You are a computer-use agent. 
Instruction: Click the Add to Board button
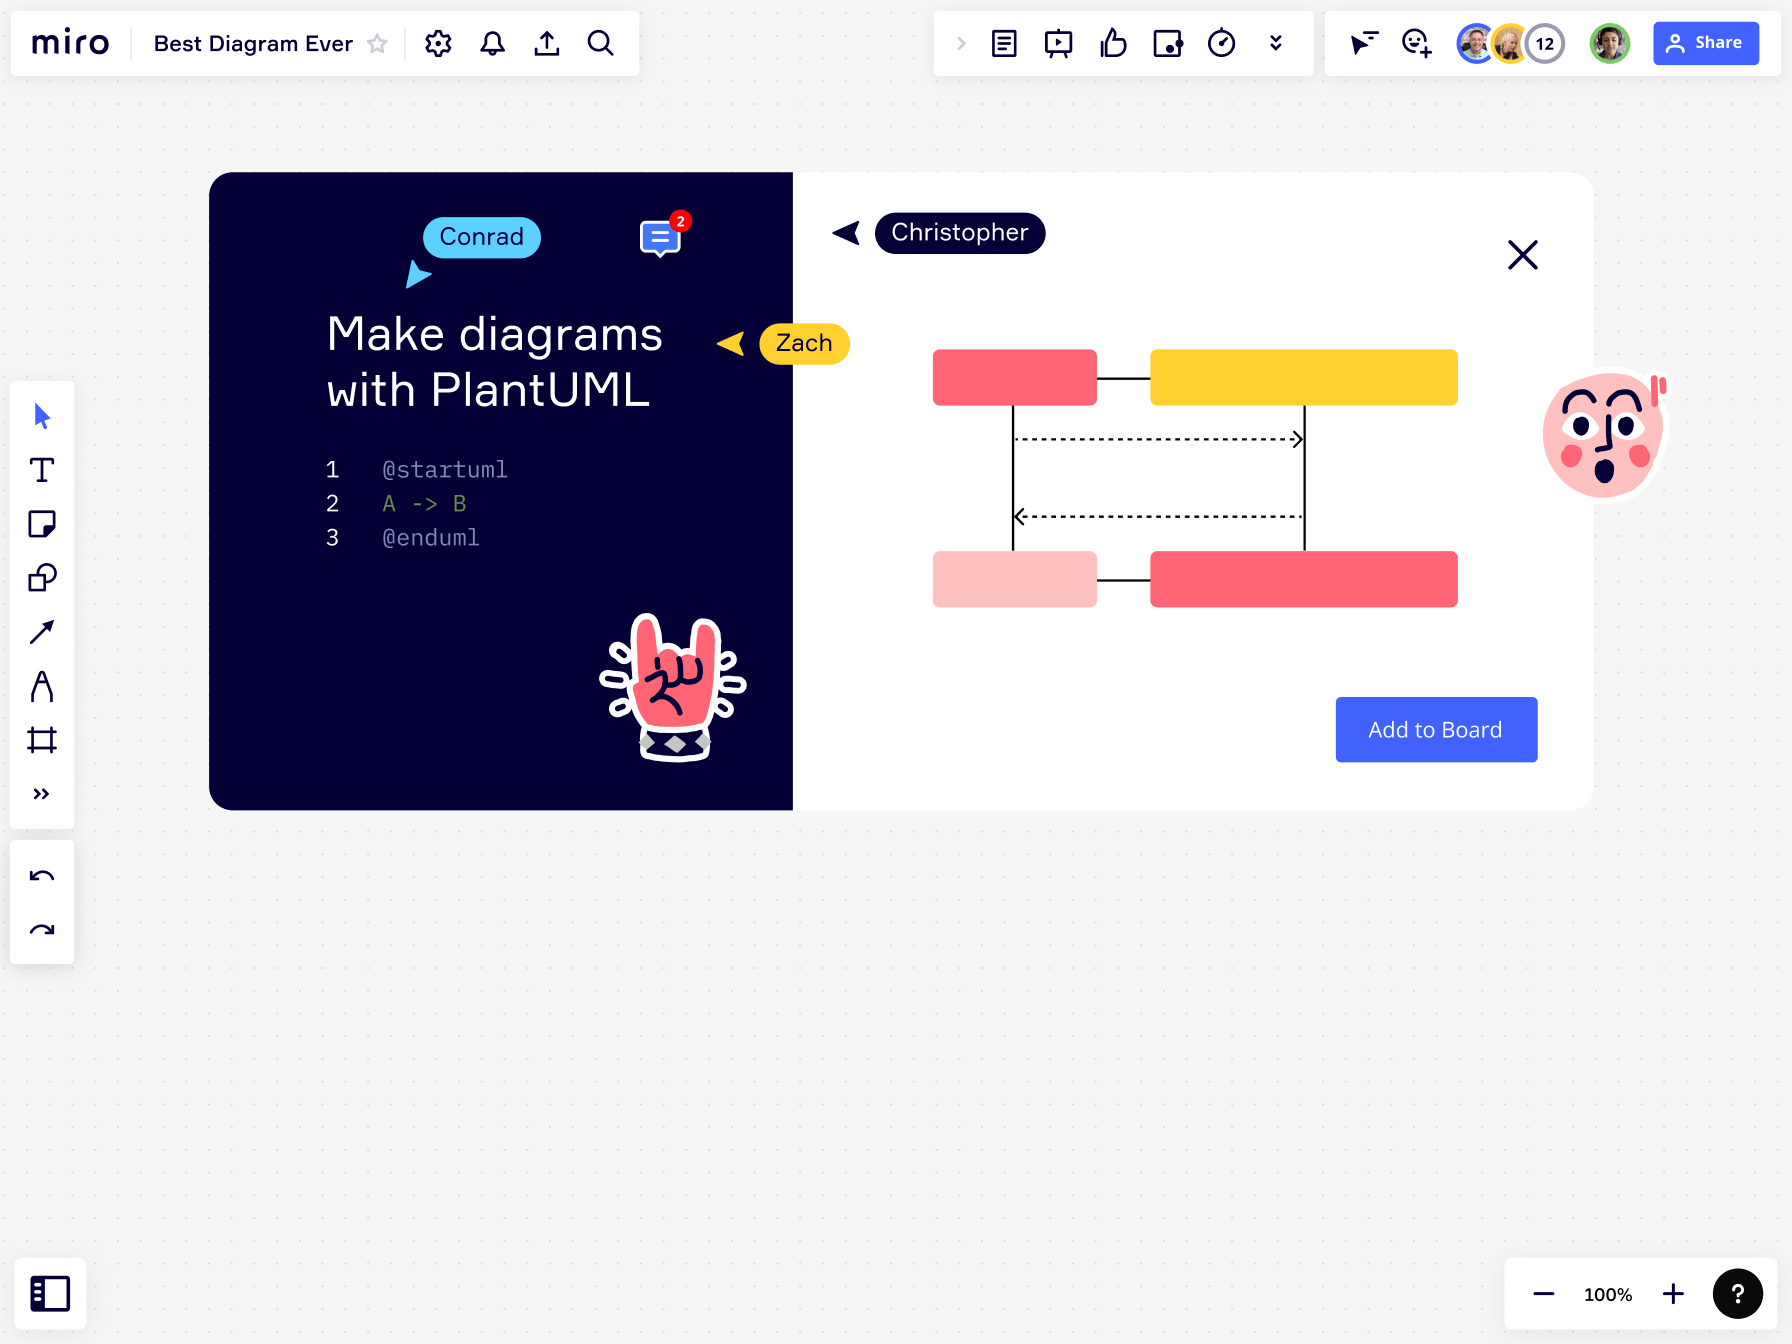[1436, 729]
